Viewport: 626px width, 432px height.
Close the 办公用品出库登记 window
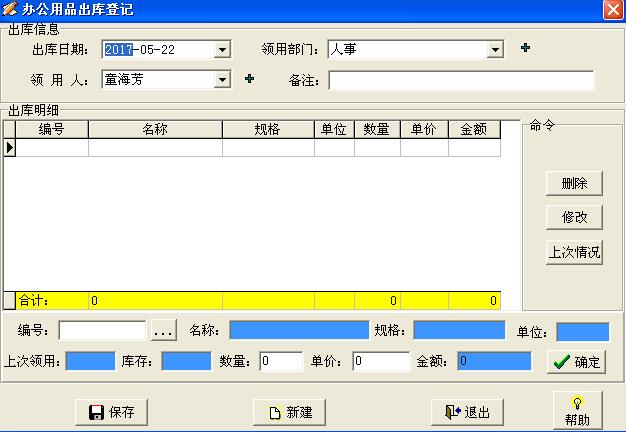coord(613,9)
